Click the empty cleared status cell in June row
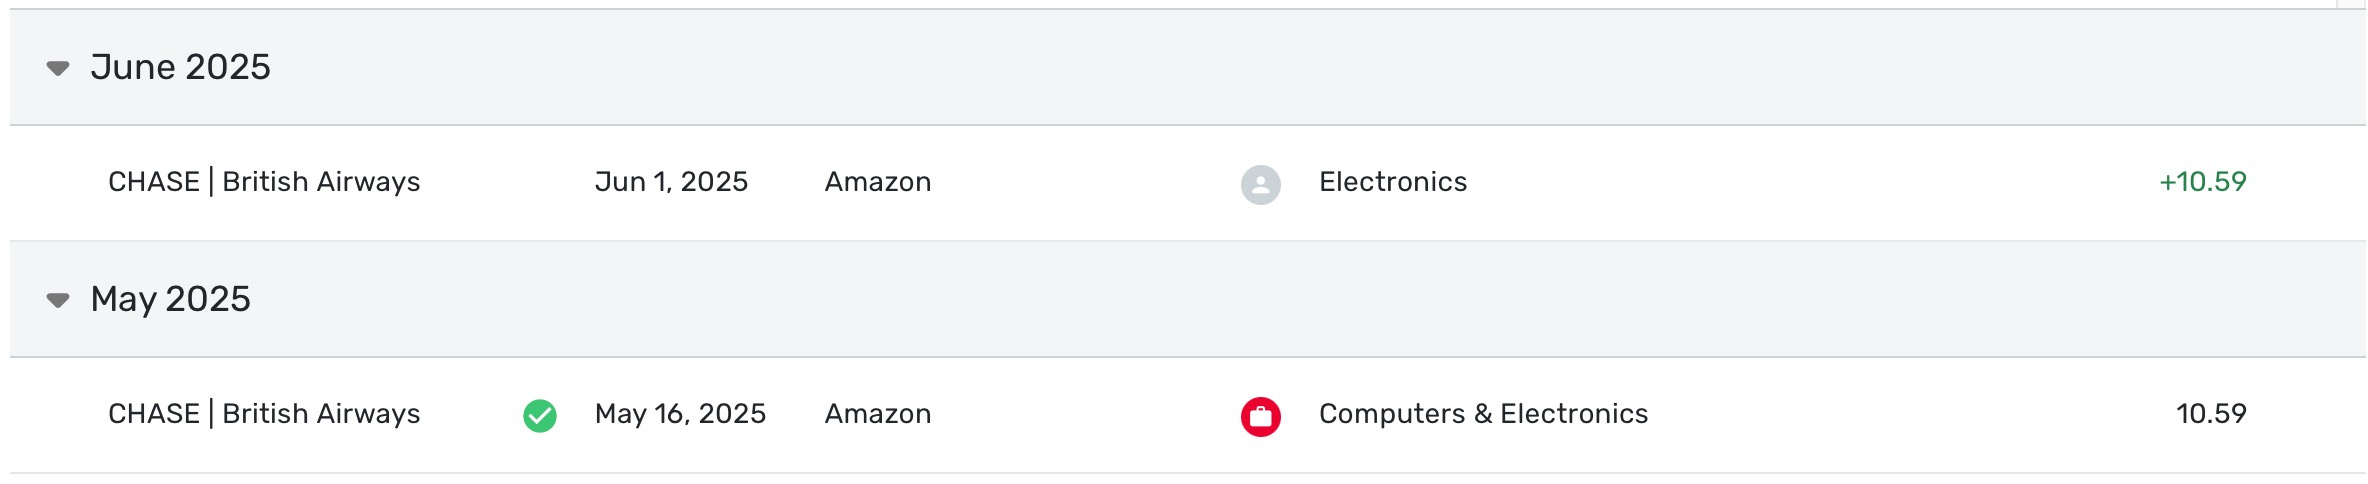 point(540,184)
